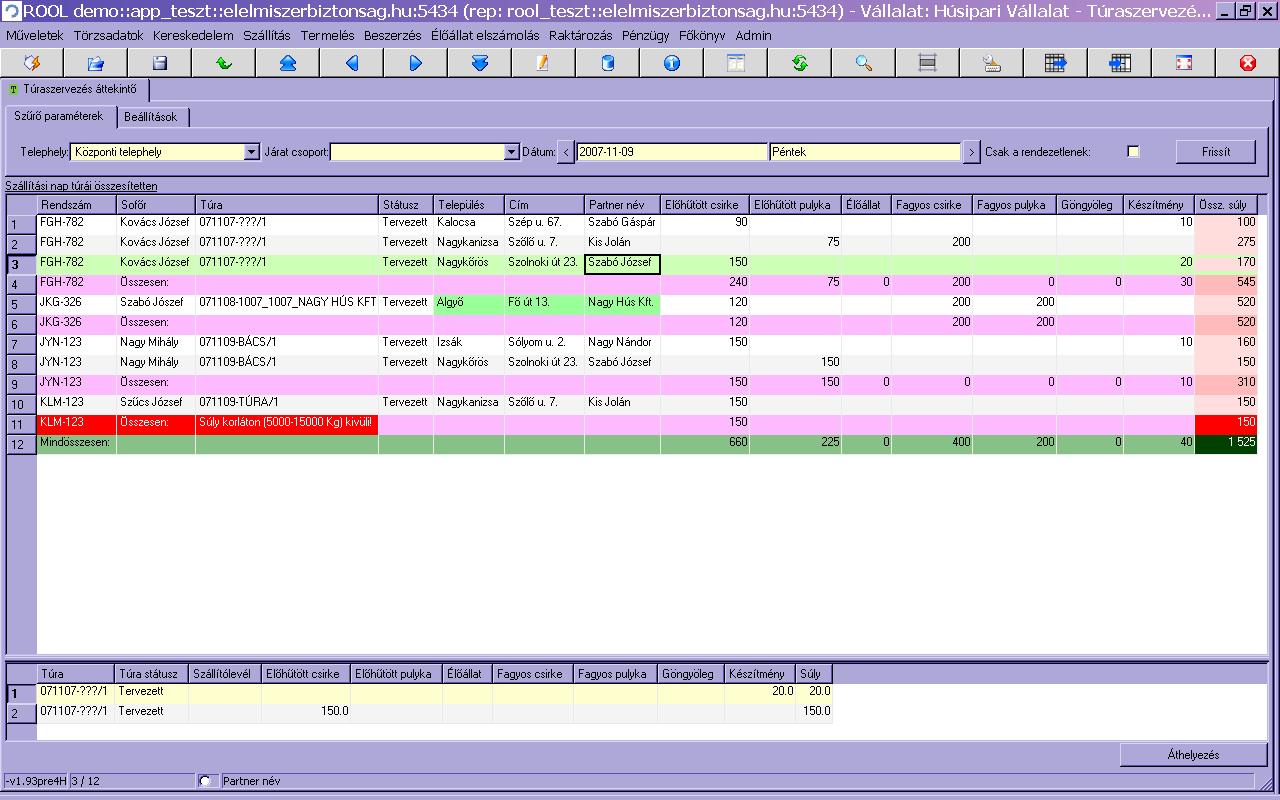
Task: Click the Frissít button
Action: pyautogui.click(x=1215, y=152)
